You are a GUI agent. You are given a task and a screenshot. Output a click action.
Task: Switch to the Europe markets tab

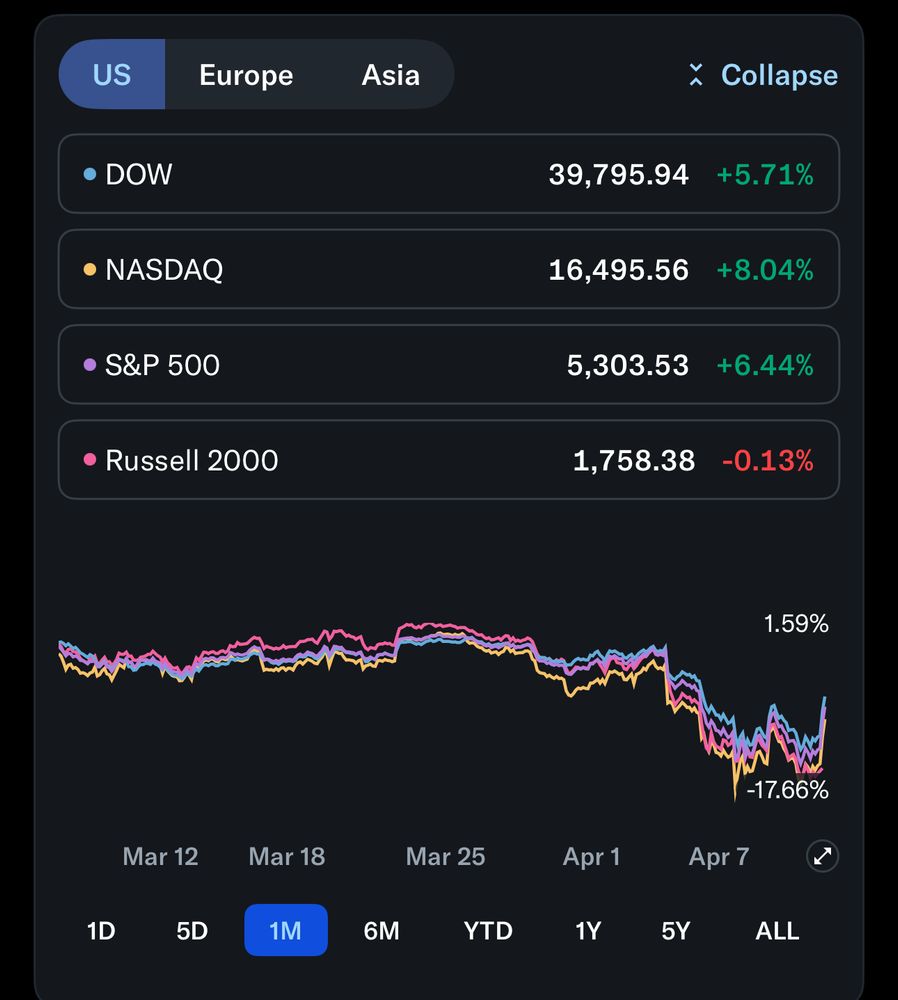[x=246, y=75]
